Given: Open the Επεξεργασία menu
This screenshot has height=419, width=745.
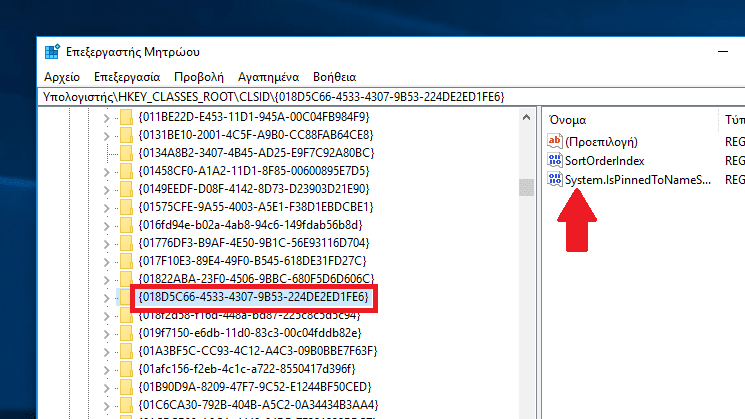Looking at the screenshot, I should click(127, 77).
